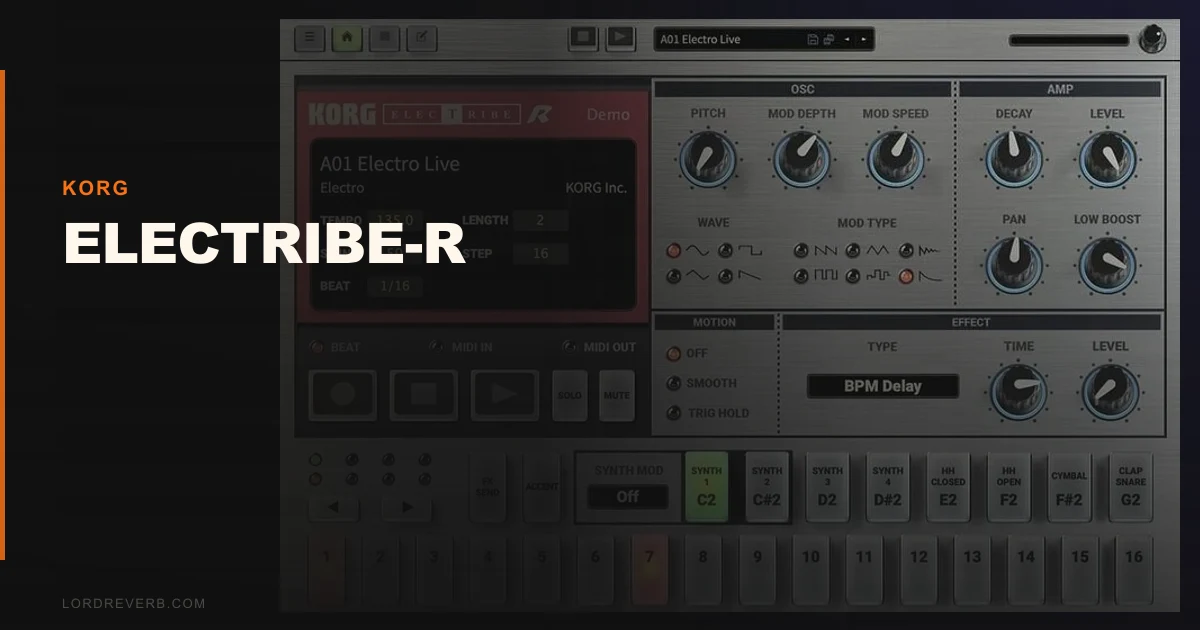Select the SYNTH 4 D#2 part
This screenshot has width=1200, height=630.
887,486
